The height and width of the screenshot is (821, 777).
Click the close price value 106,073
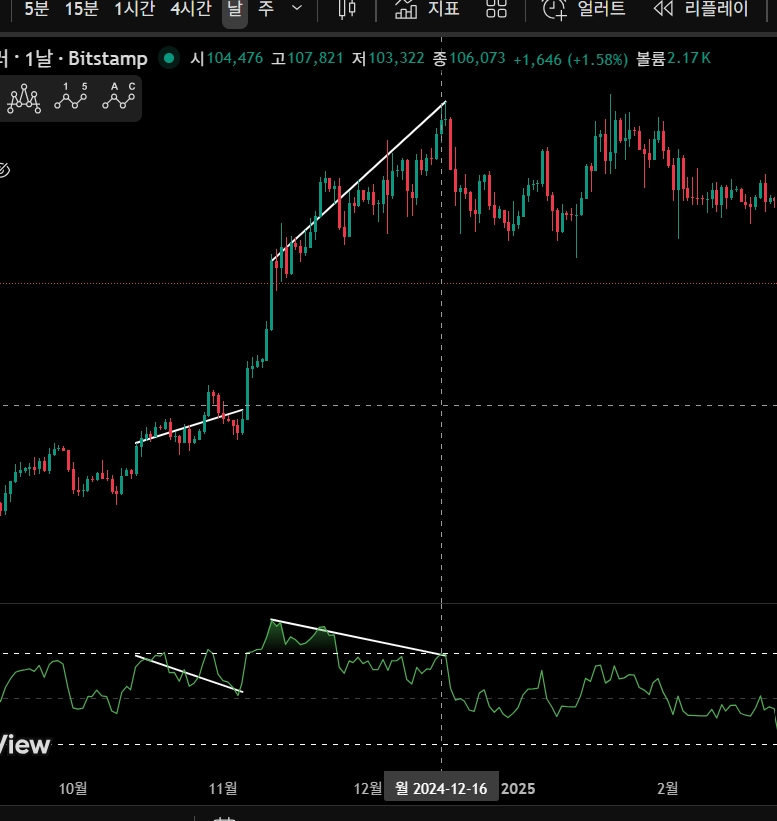477,58
